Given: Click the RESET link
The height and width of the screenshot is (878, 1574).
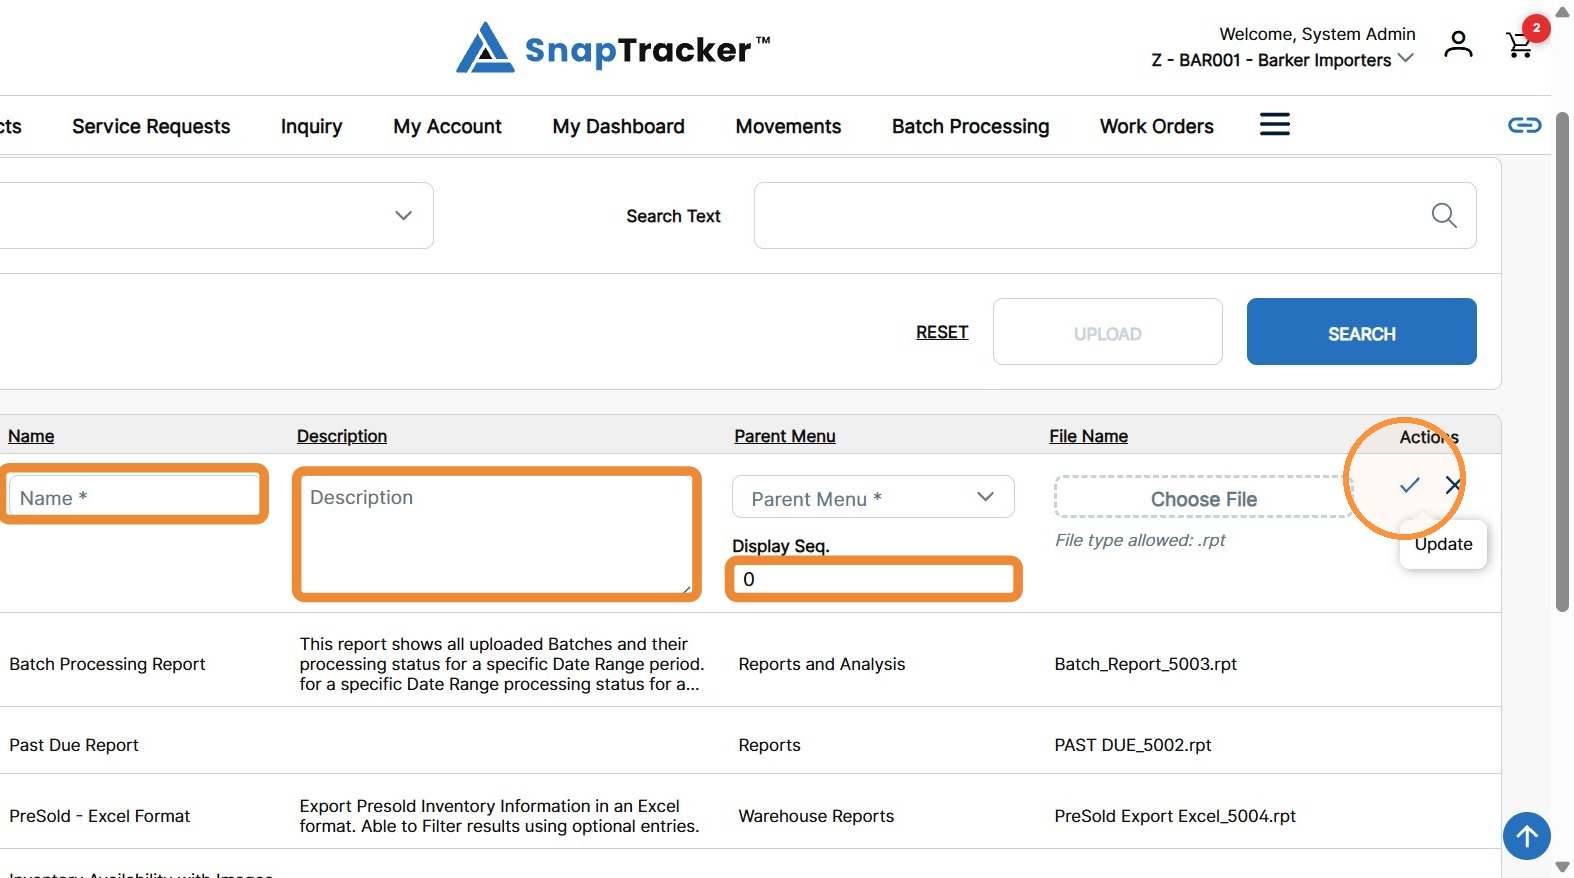Looking at the screenshot, I should click(942, 332).
